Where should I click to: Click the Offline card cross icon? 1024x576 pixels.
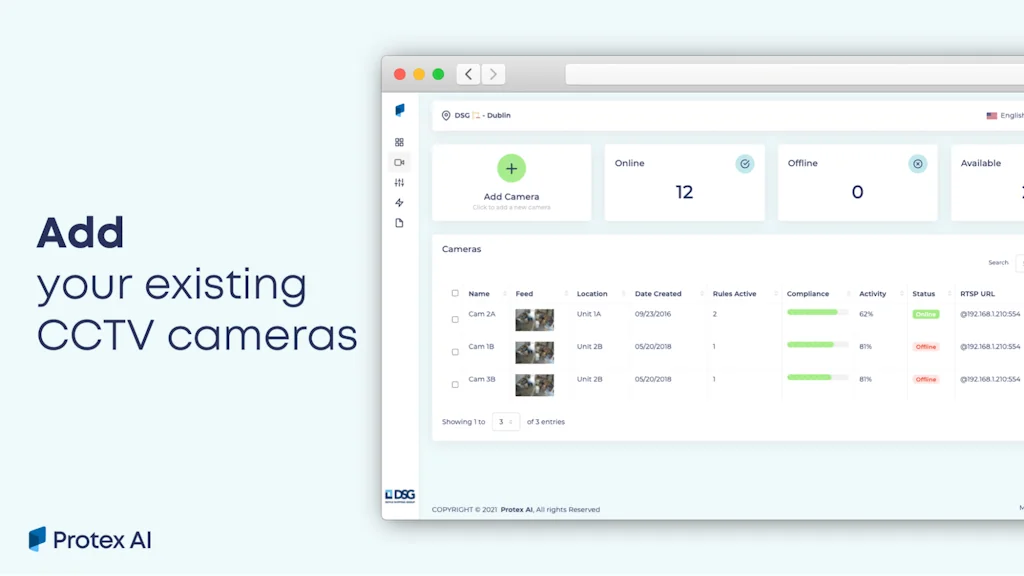click(x=918, y=164)
